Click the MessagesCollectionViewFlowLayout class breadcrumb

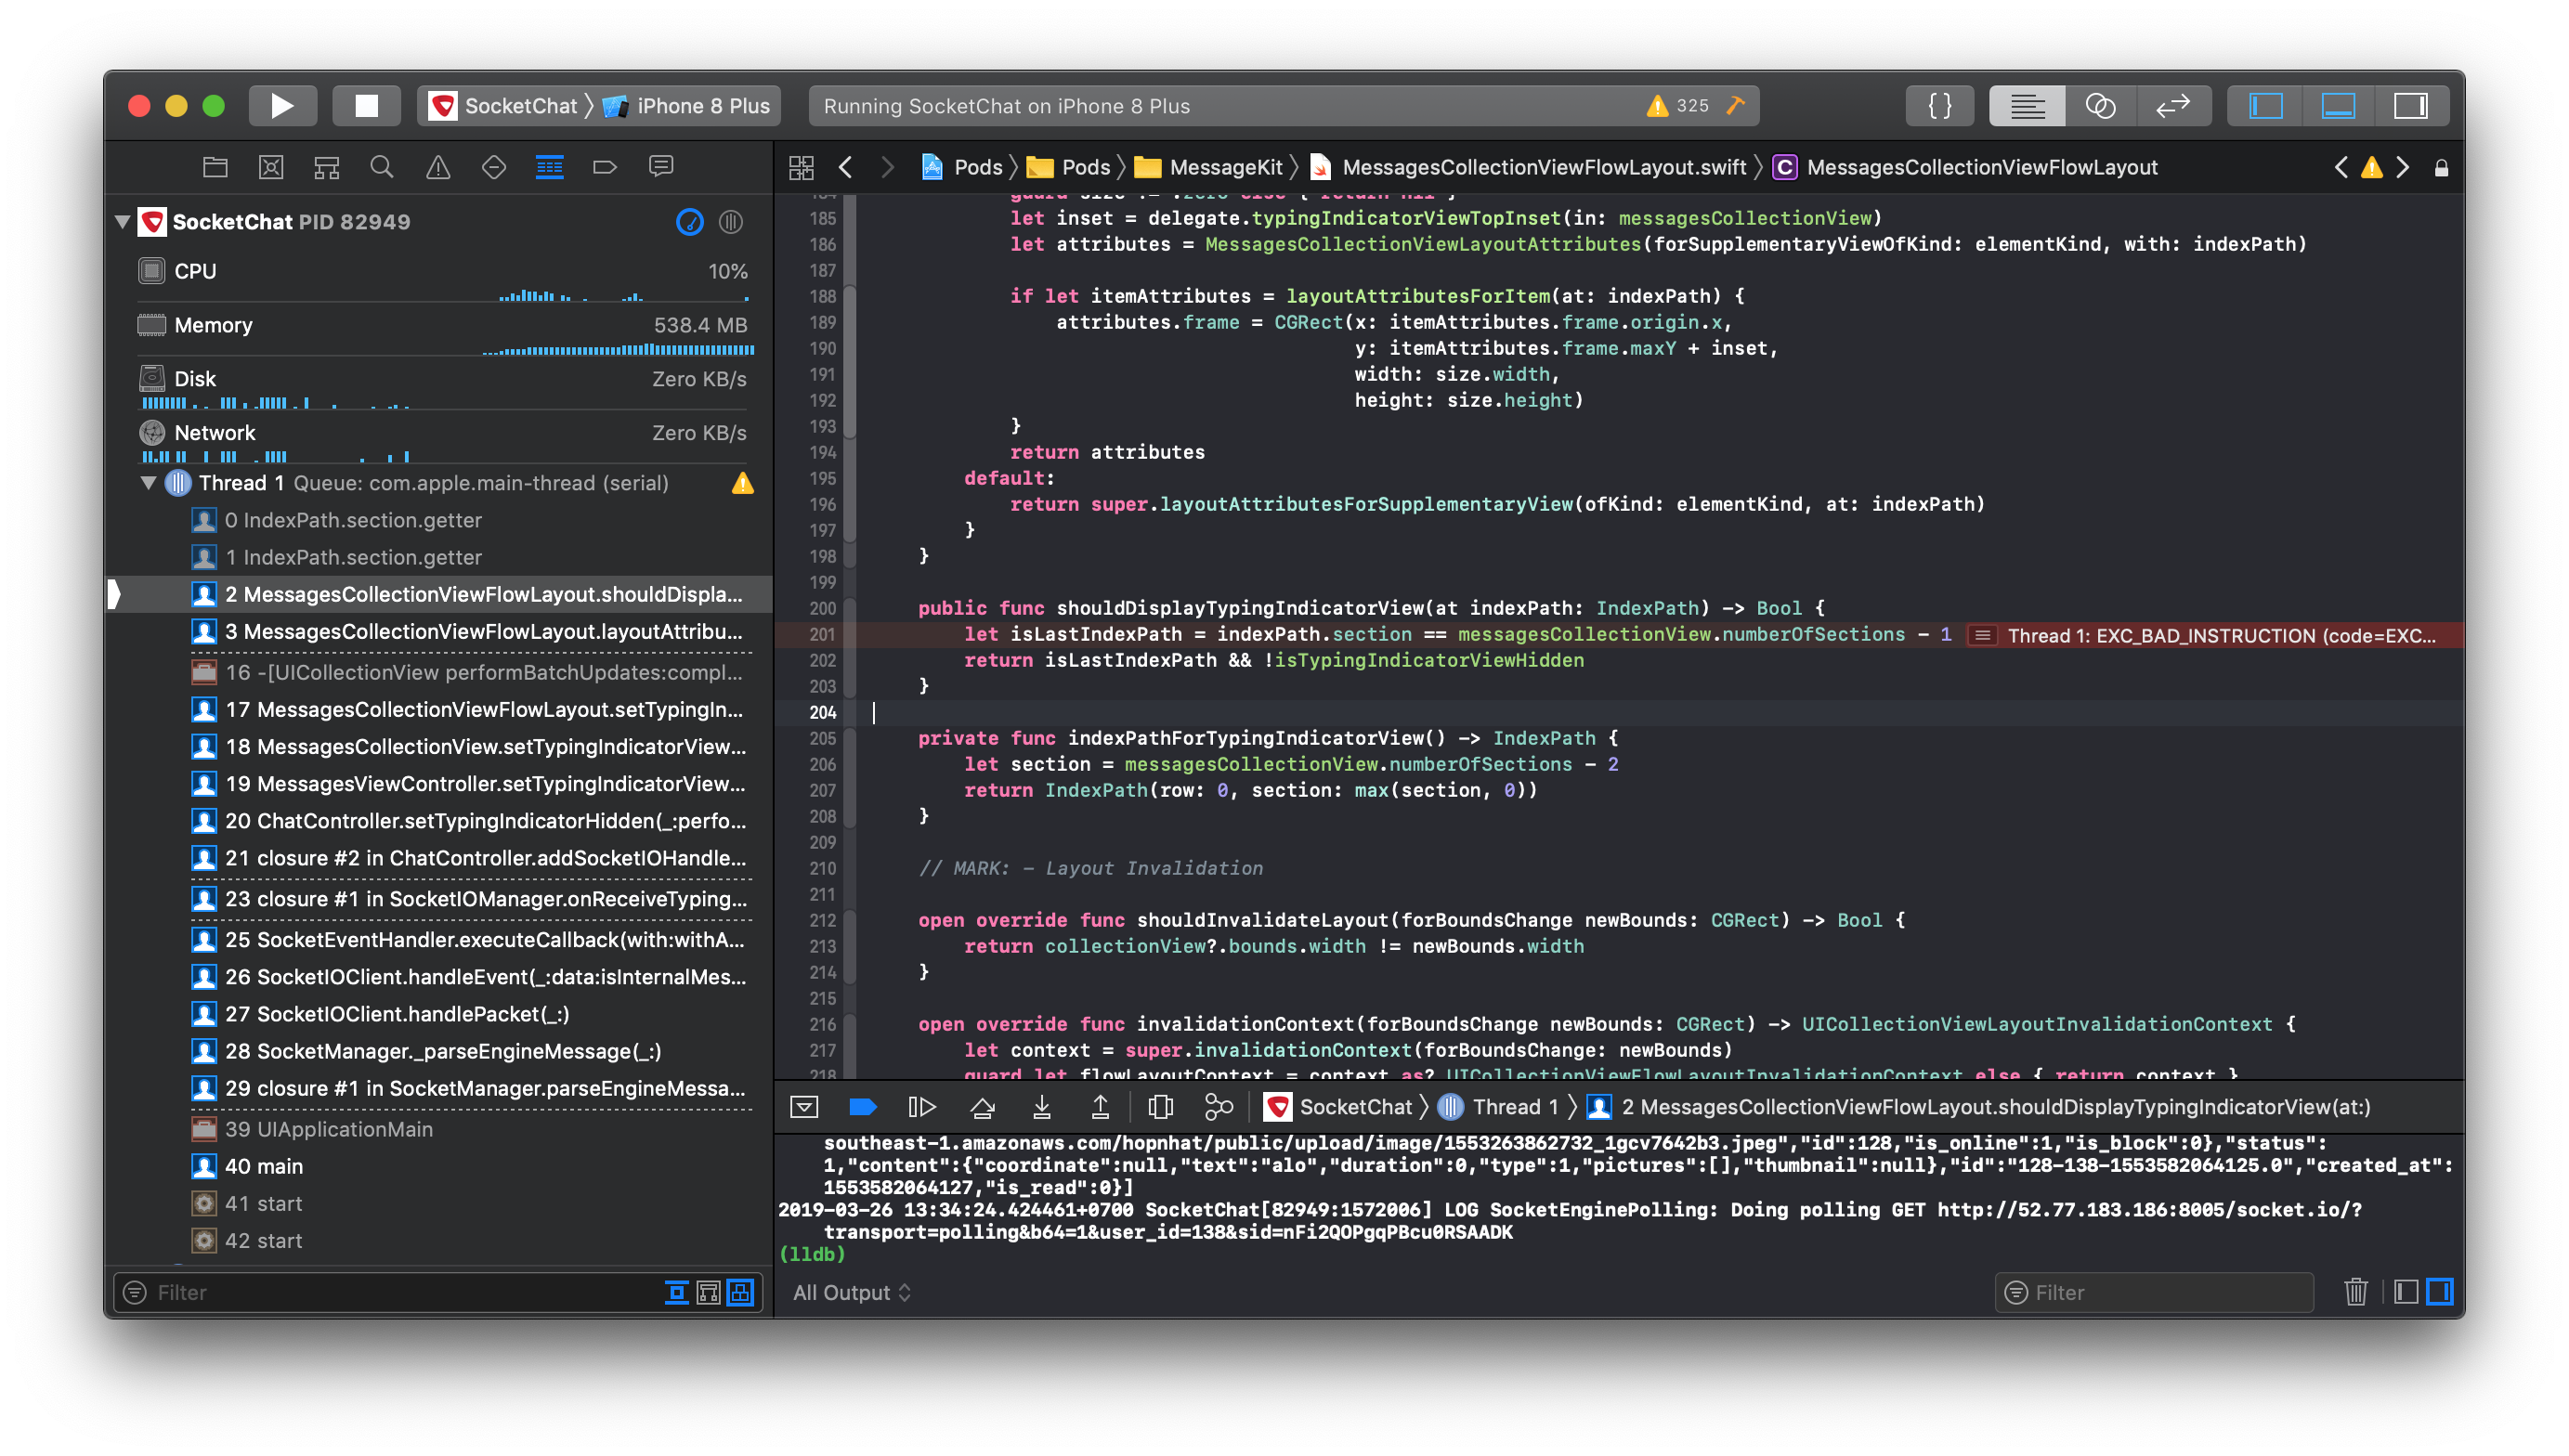tap(1965, 167)
